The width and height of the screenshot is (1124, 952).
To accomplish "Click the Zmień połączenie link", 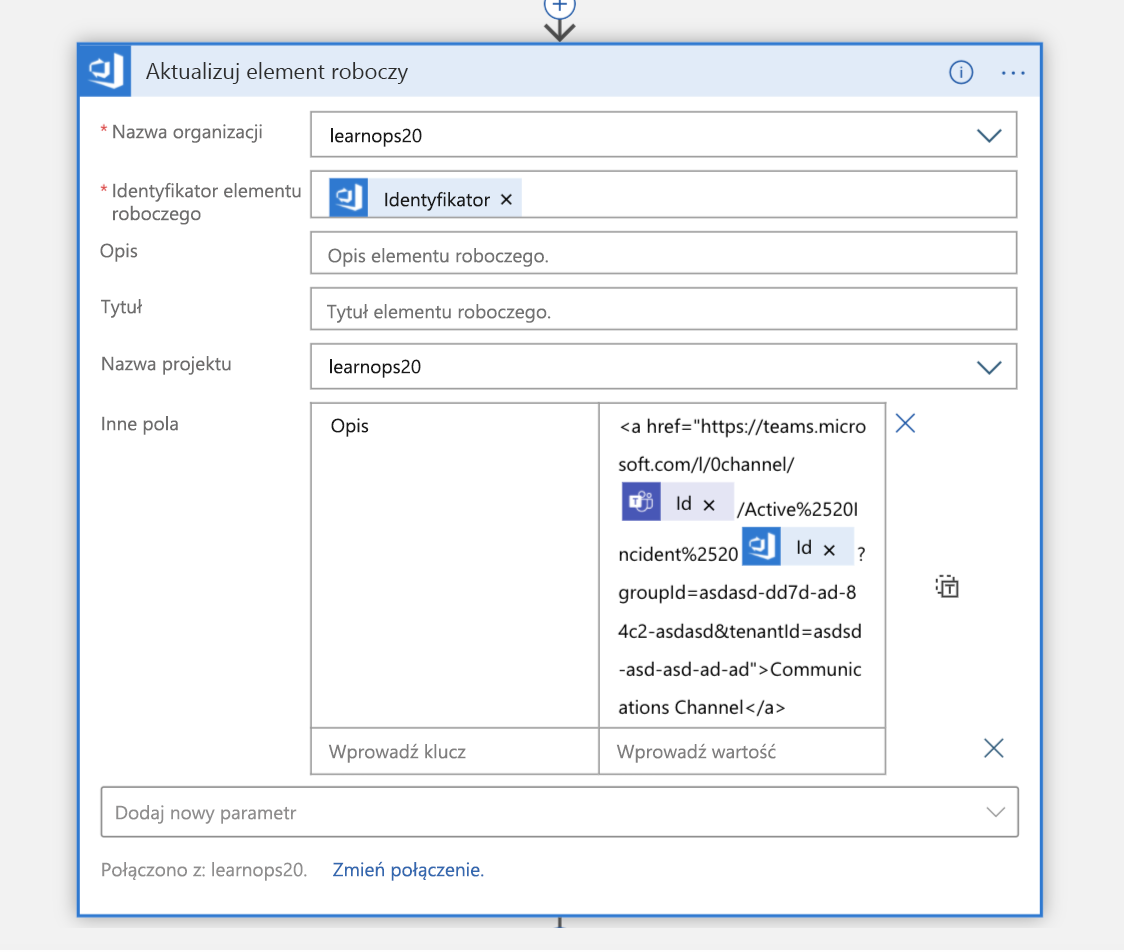I will (408, 870).
